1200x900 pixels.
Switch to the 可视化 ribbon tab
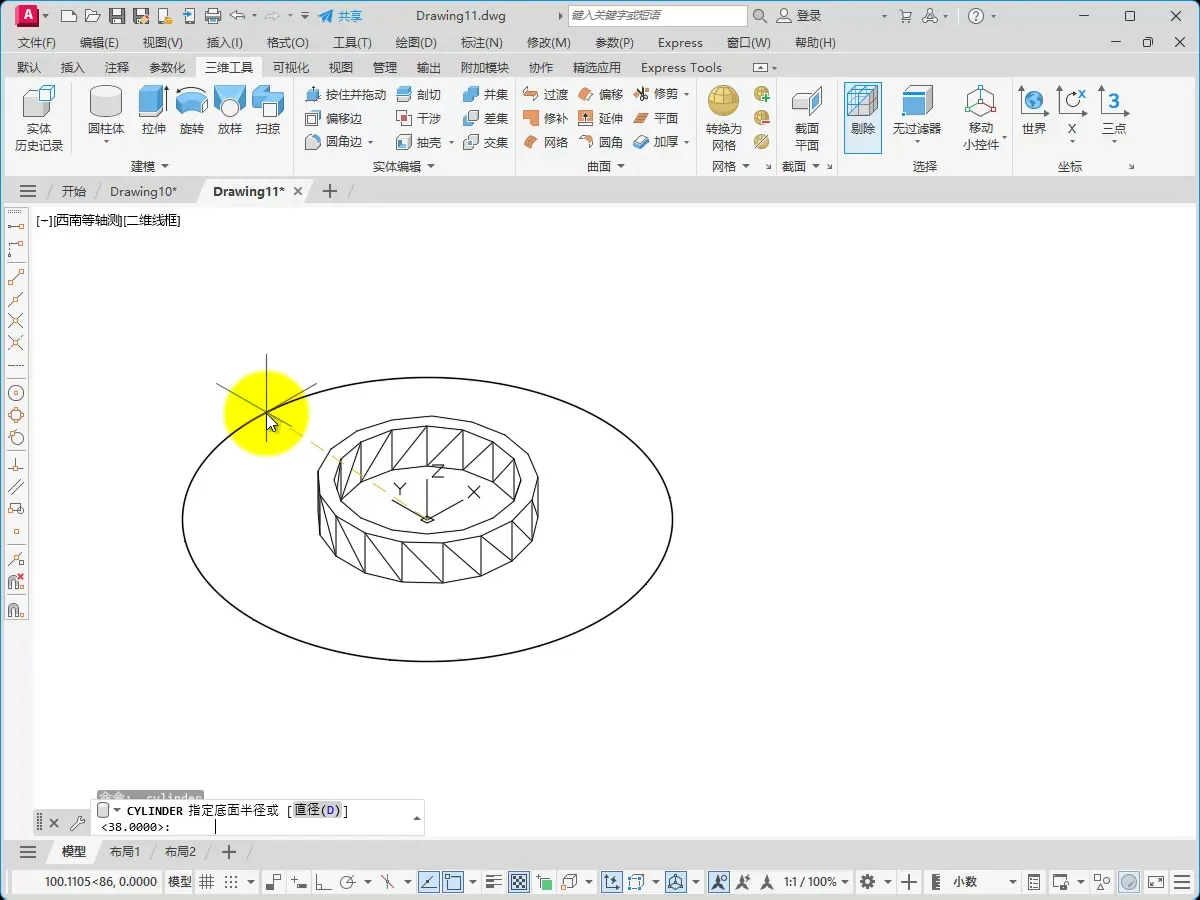coord(291,67)
